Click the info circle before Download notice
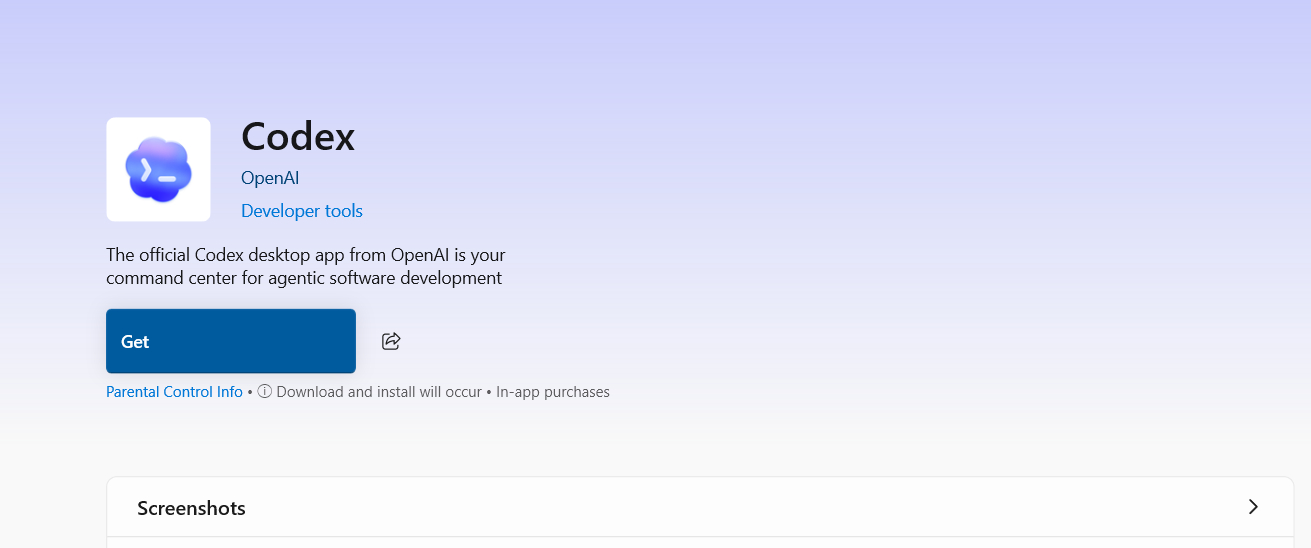This screenshot has width=1311, height=548. pos(265,392)
